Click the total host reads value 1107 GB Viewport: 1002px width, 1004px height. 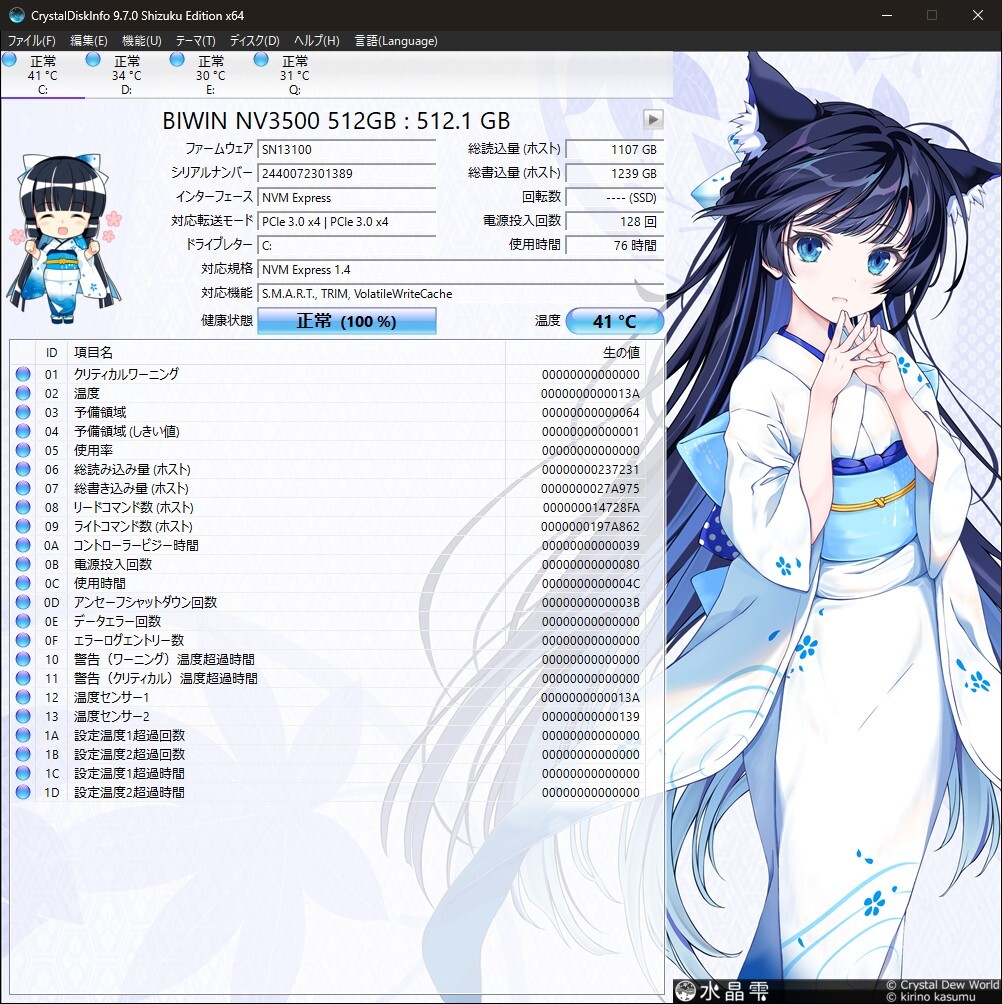click(x=615, y=149)
